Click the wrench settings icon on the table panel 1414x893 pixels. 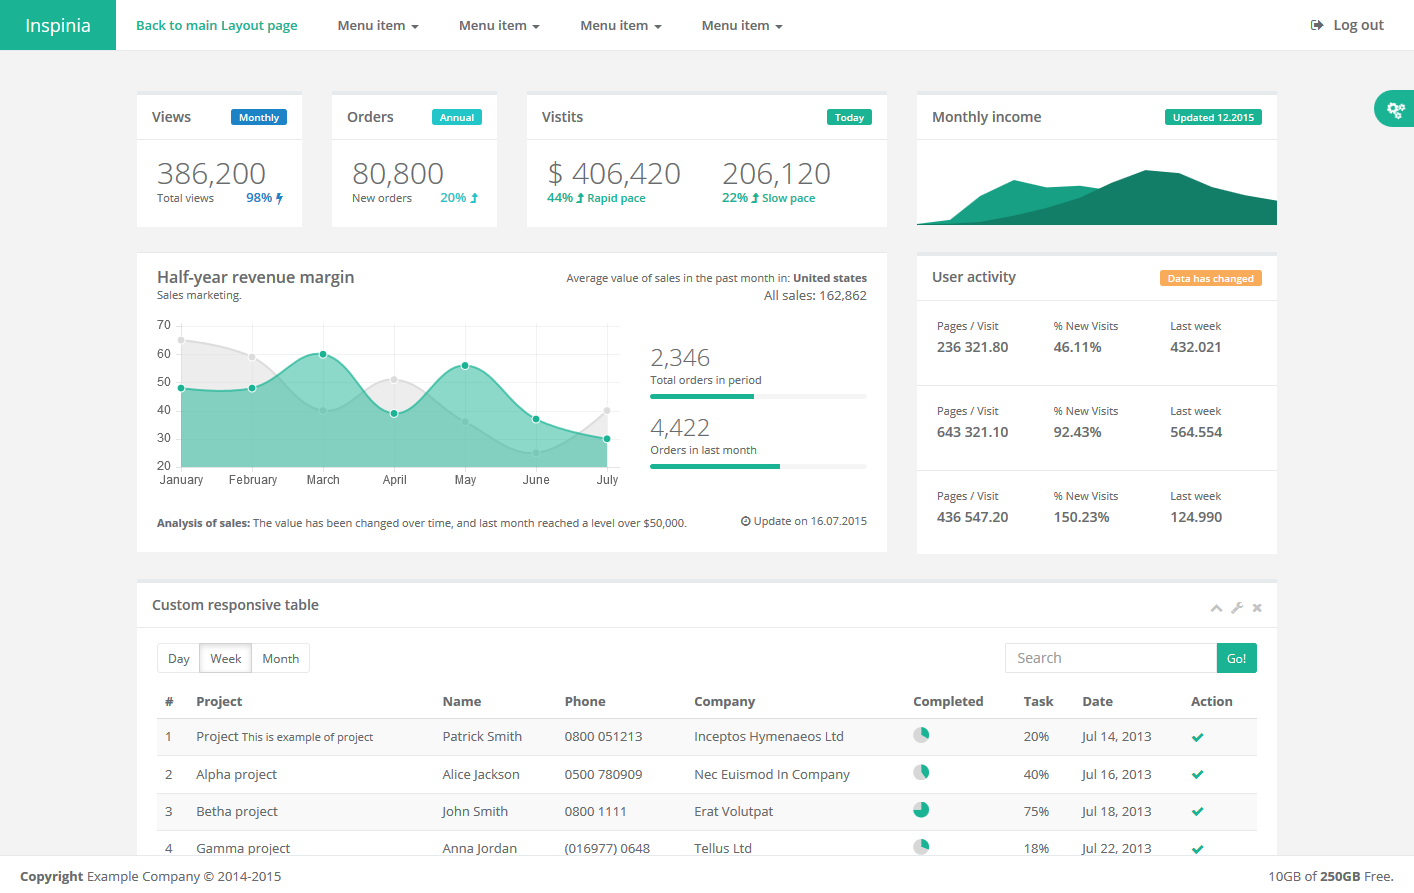(1237, 607)
